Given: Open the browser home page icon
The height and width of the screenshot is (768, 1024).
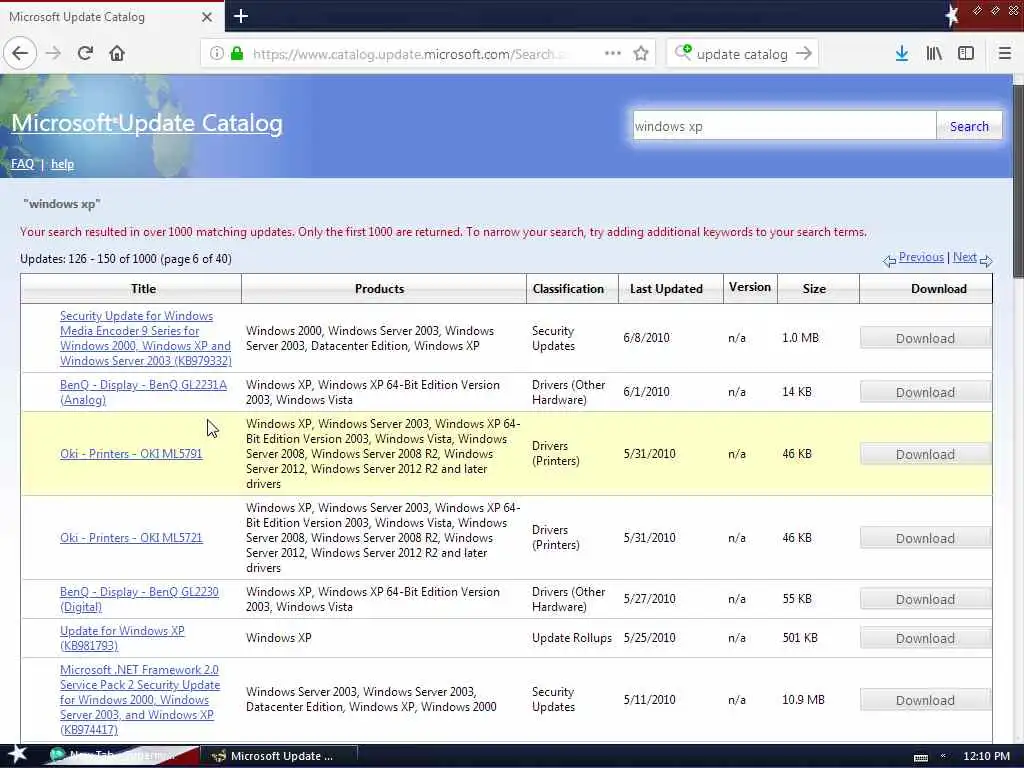Looking at the screenshot, I should coord(117,54).
